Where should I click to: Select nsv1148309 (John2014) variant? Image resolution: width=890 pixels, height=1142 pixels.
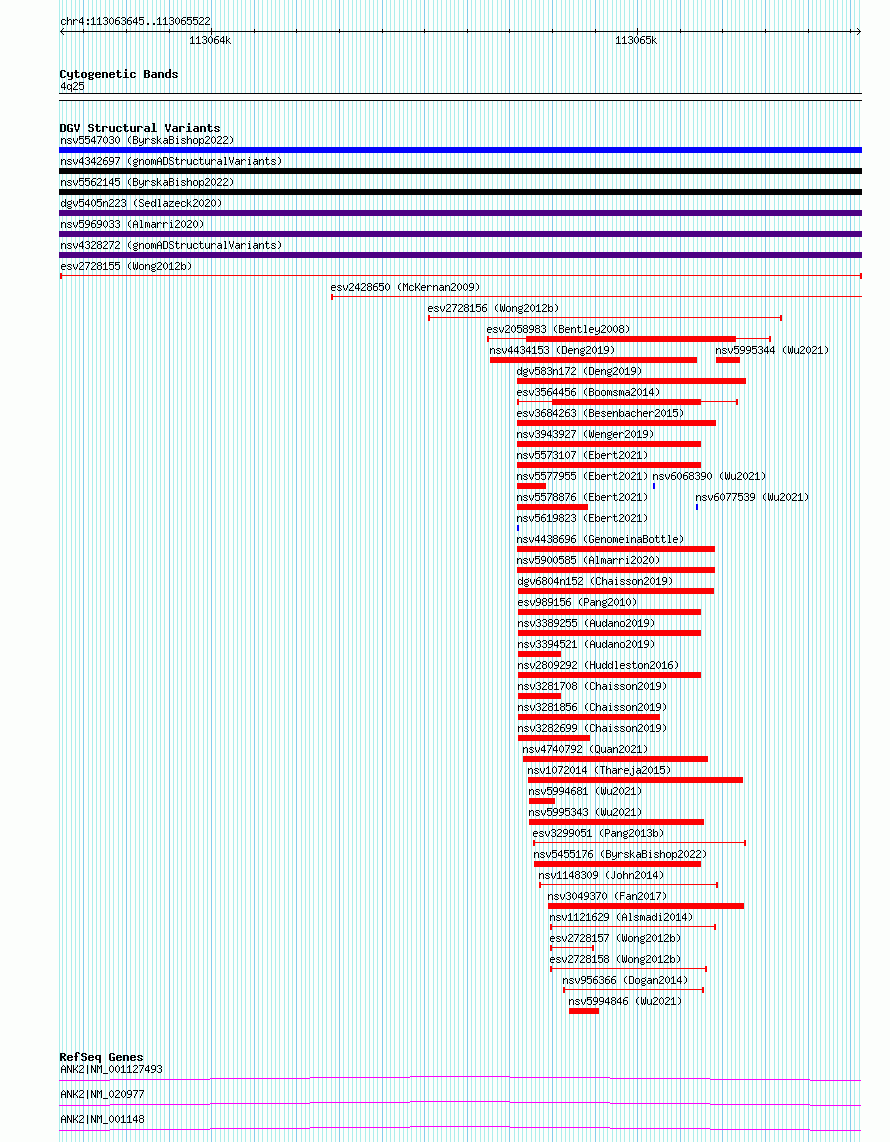[x=599, y=877]
